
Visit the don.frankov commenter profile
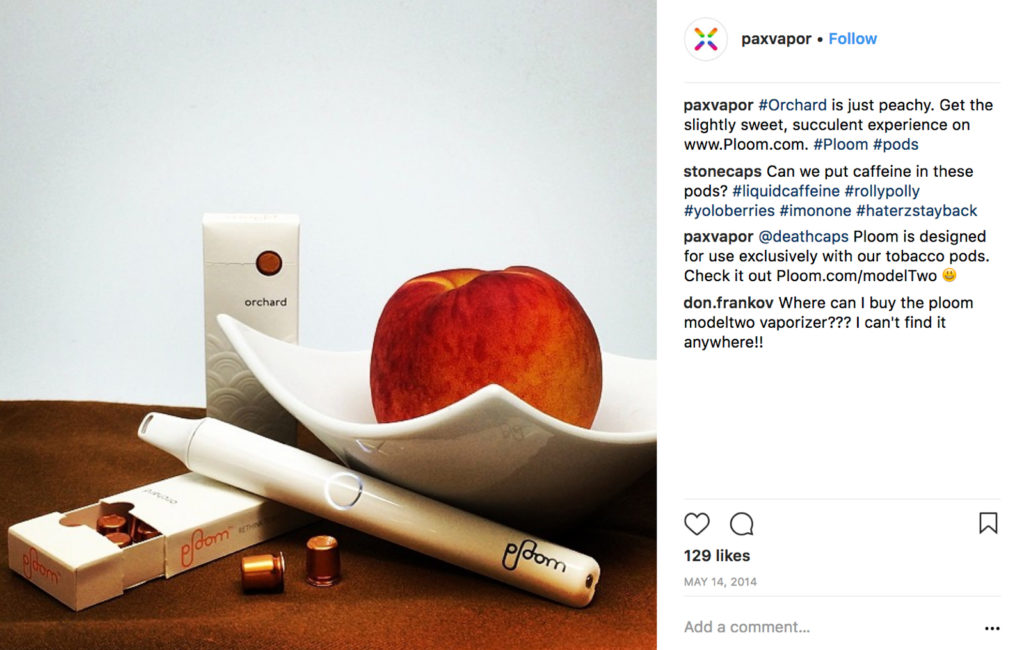tap(728, 303)
